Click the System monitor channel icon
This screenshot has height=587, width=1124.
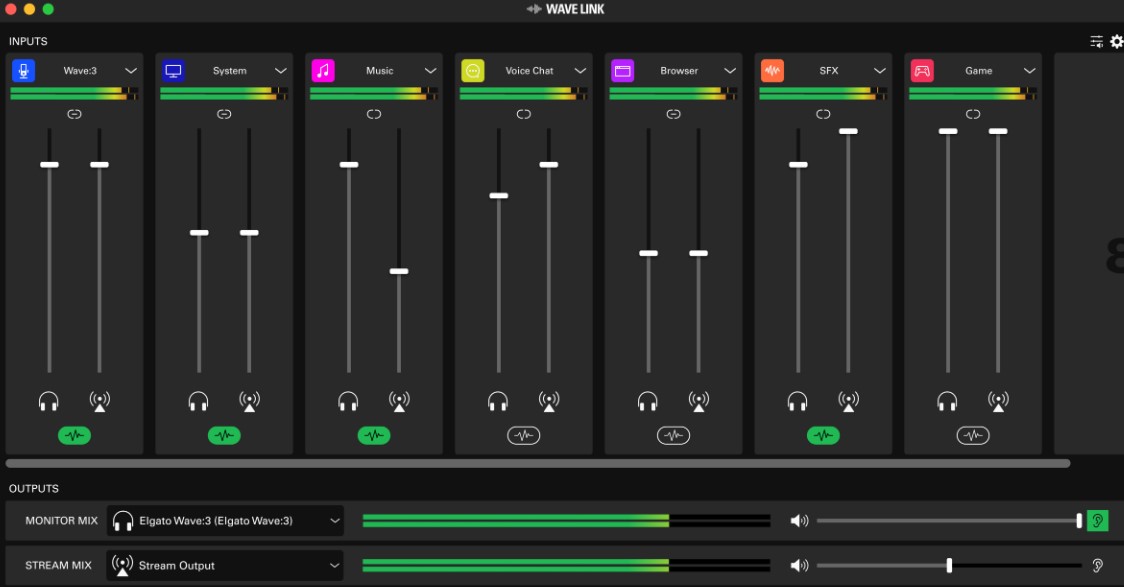pos(173,71)
